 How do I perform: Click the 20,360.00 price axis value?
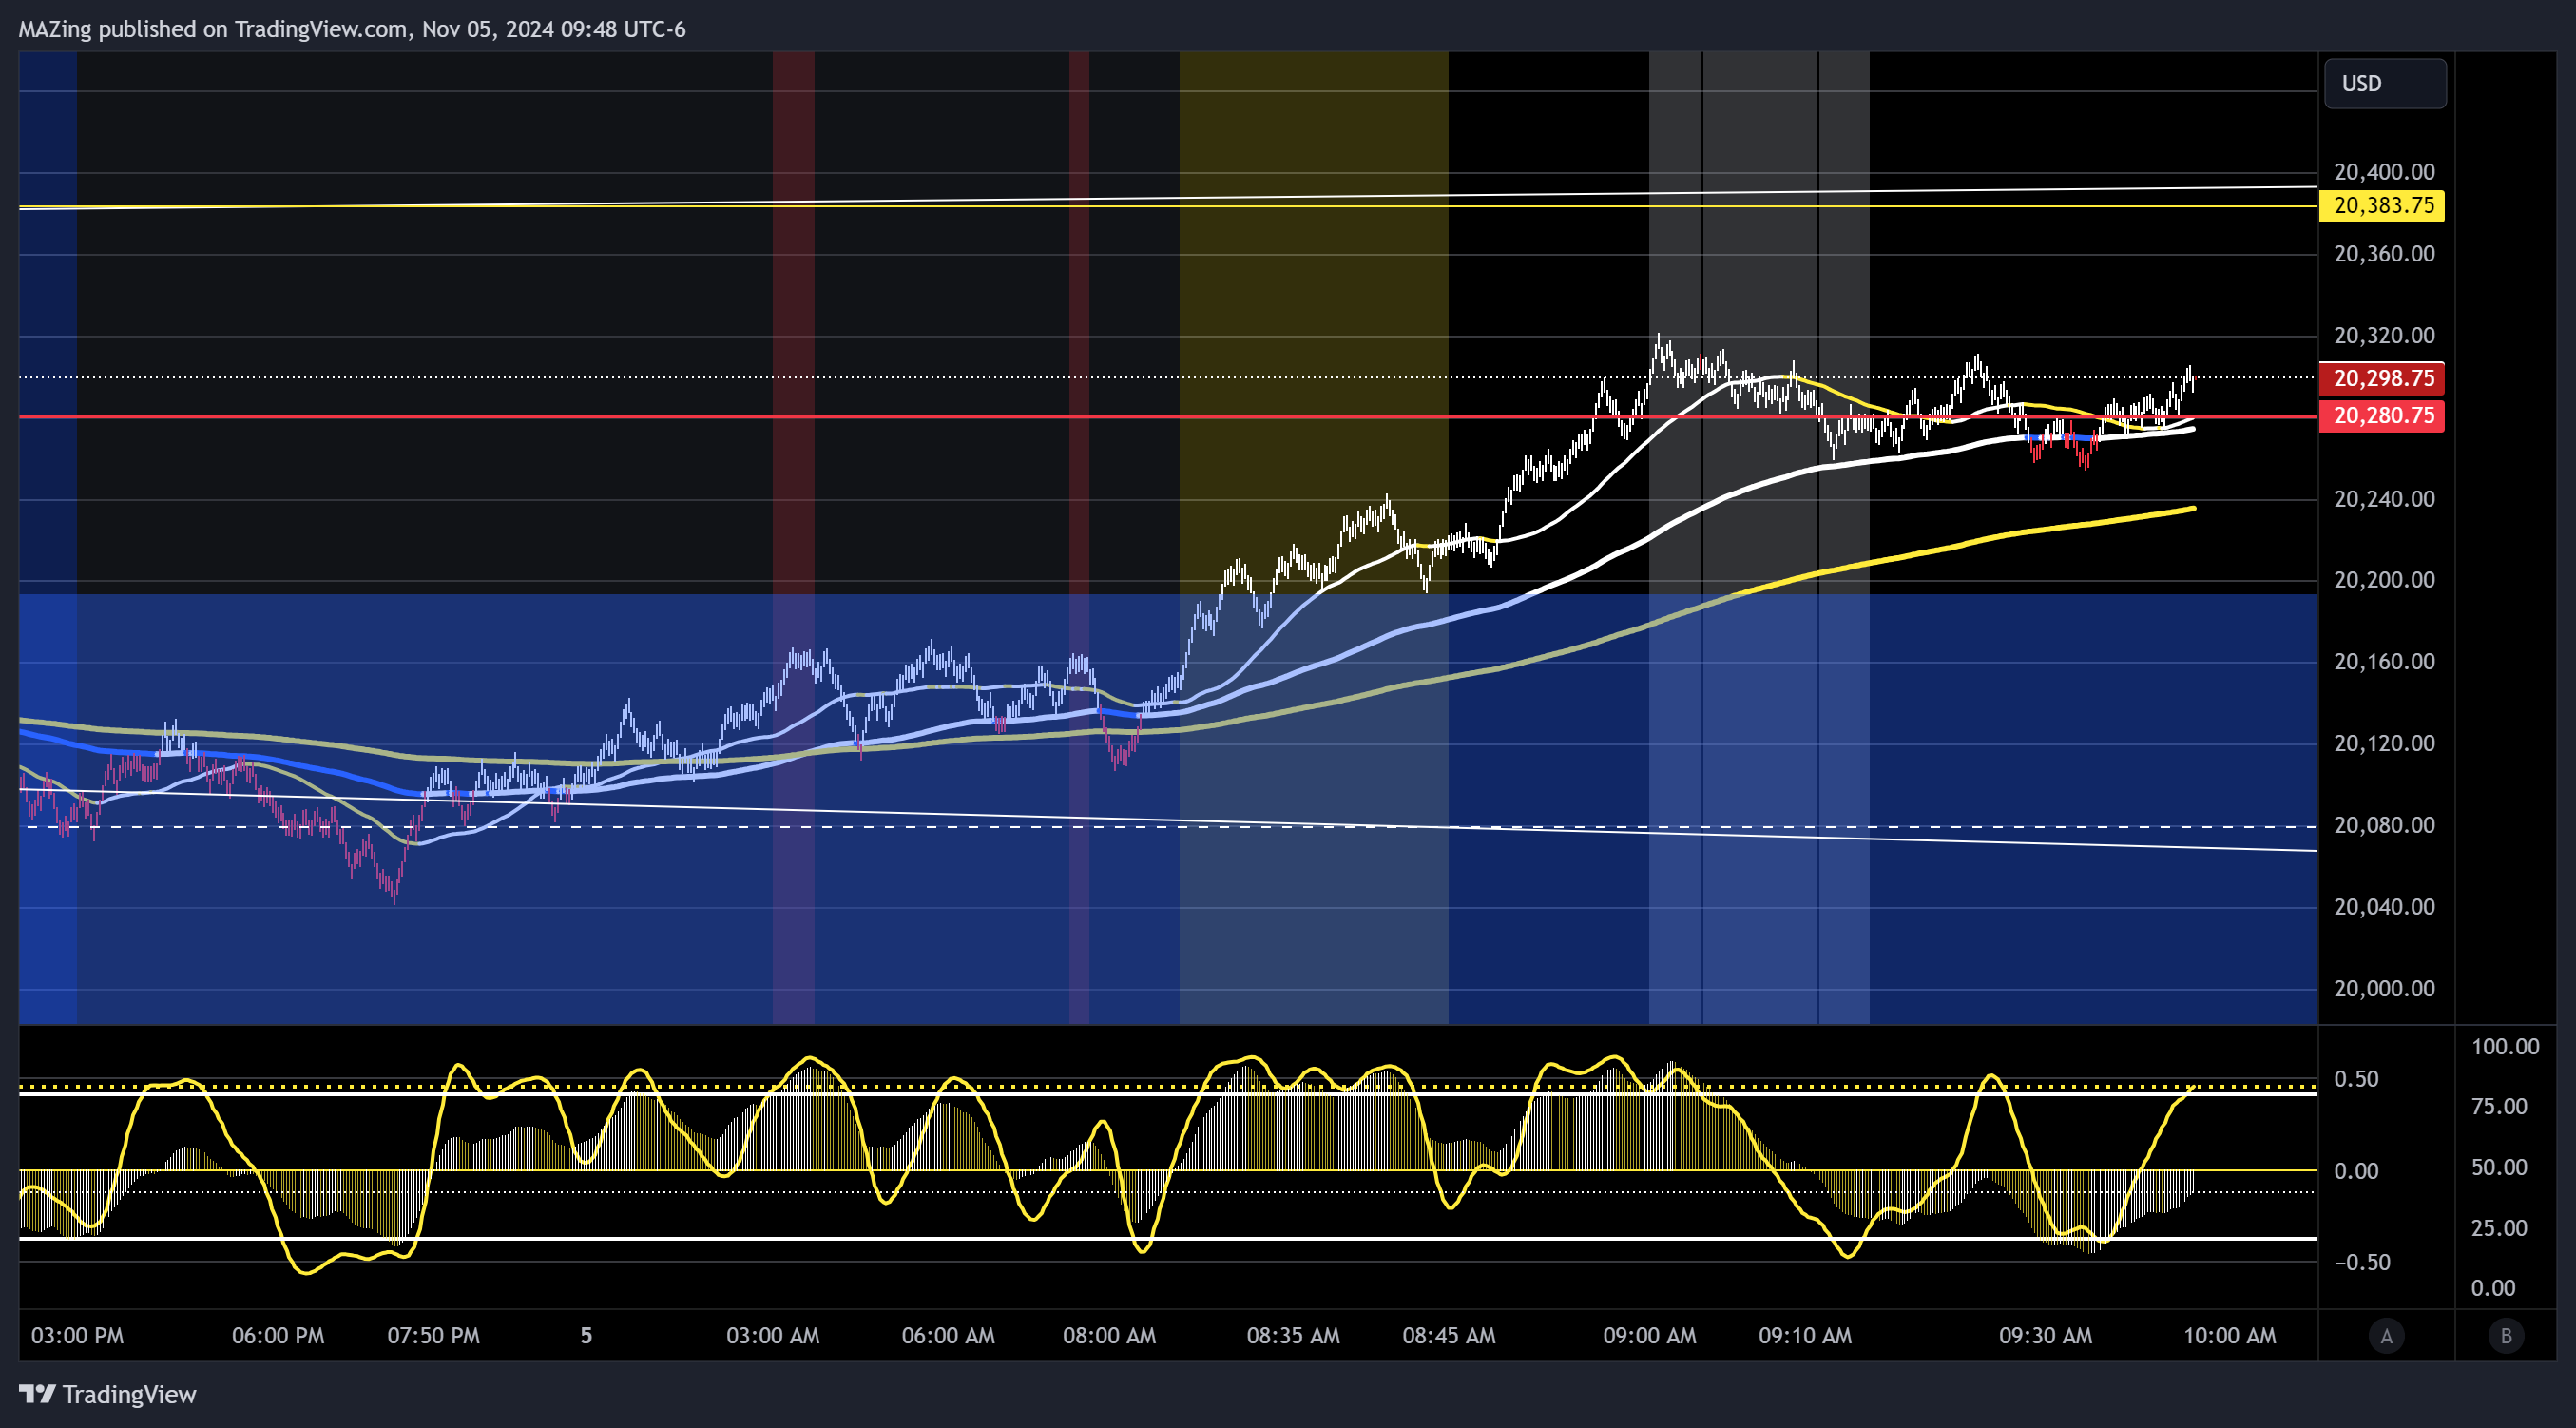[2384, 254]
